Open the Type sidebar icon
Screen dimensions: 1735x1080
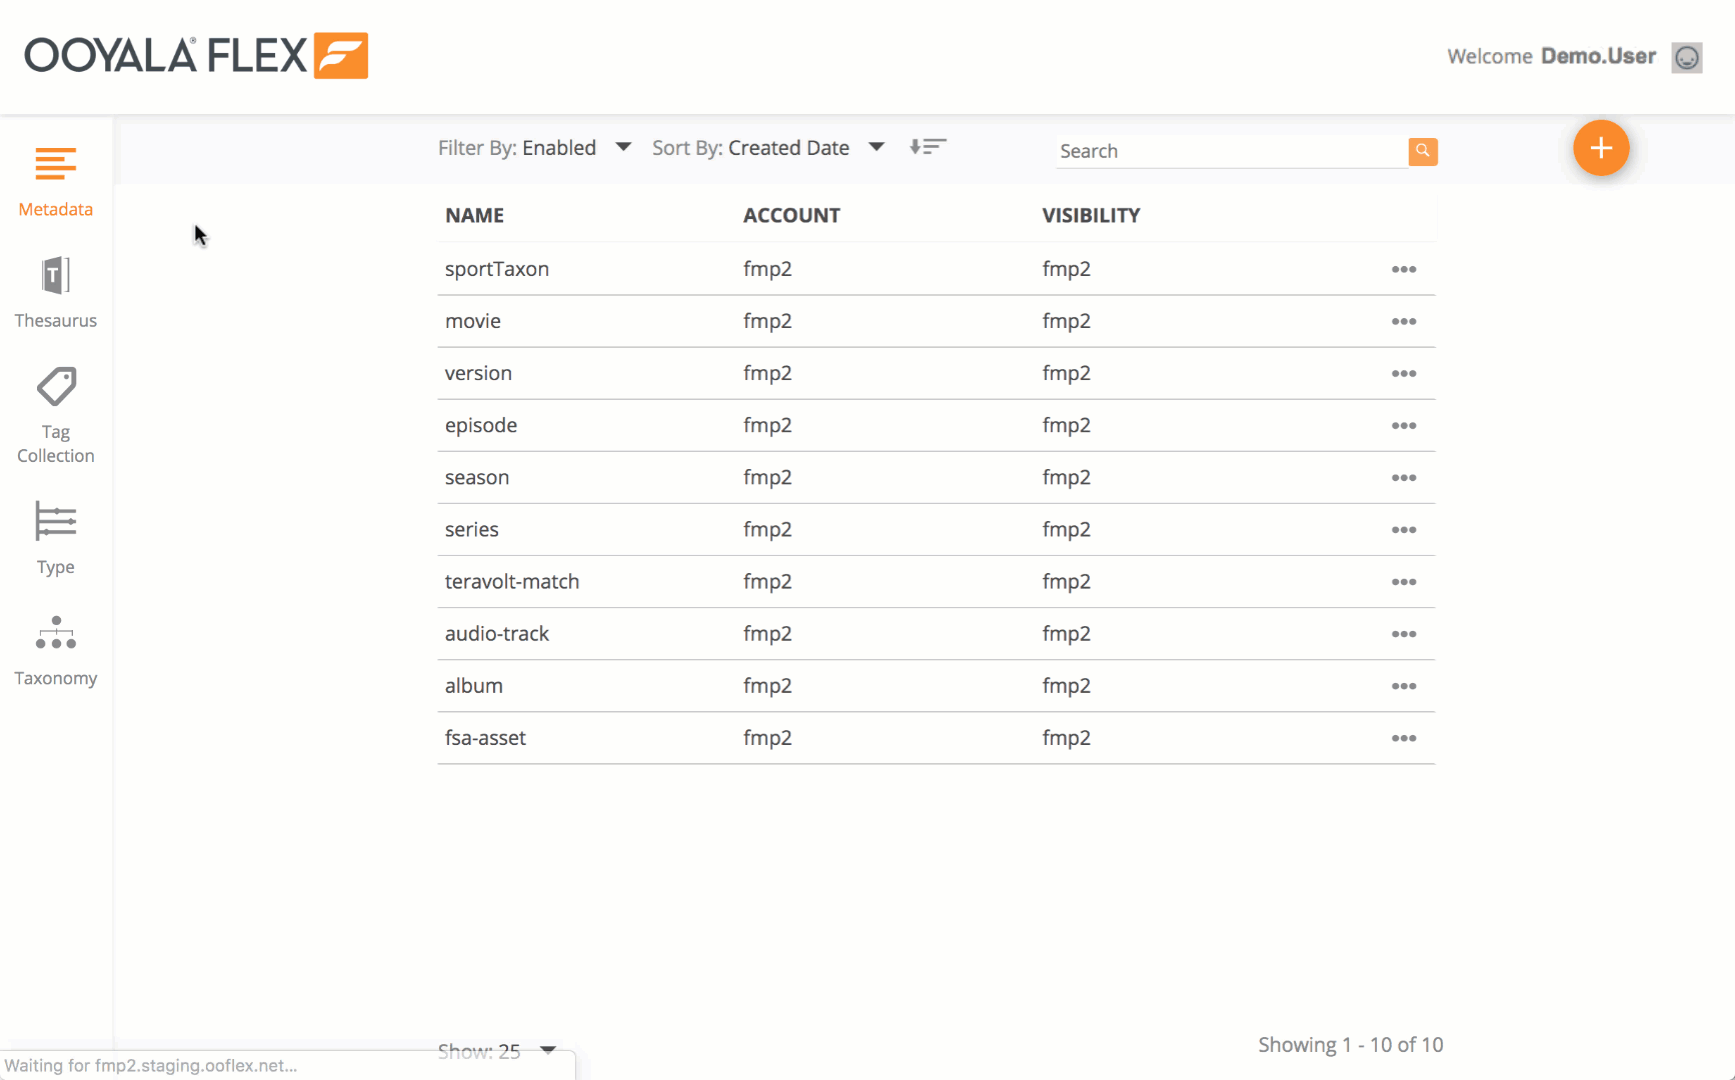tap(56, 522)
